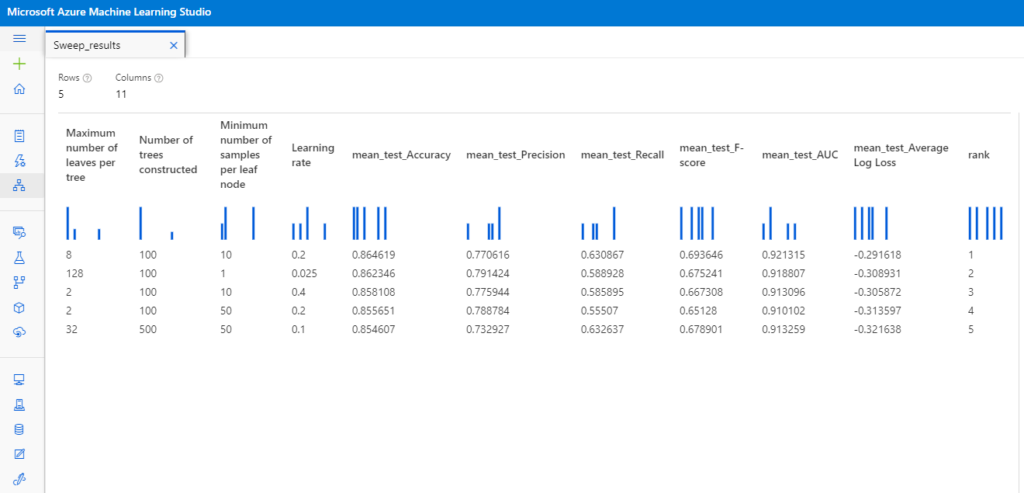Click the rank column header
This screenshot has height=493, width=1024.
coord(977,155)
